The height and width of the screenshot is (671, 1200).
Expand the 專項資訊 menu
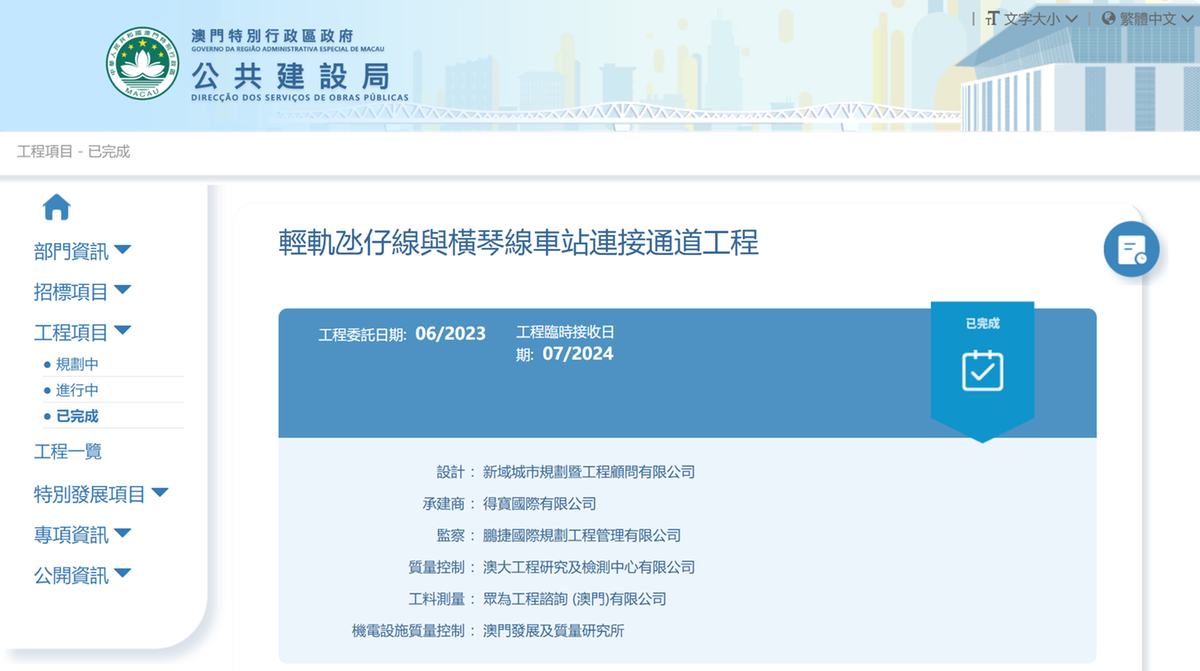(x=83, y=535)
